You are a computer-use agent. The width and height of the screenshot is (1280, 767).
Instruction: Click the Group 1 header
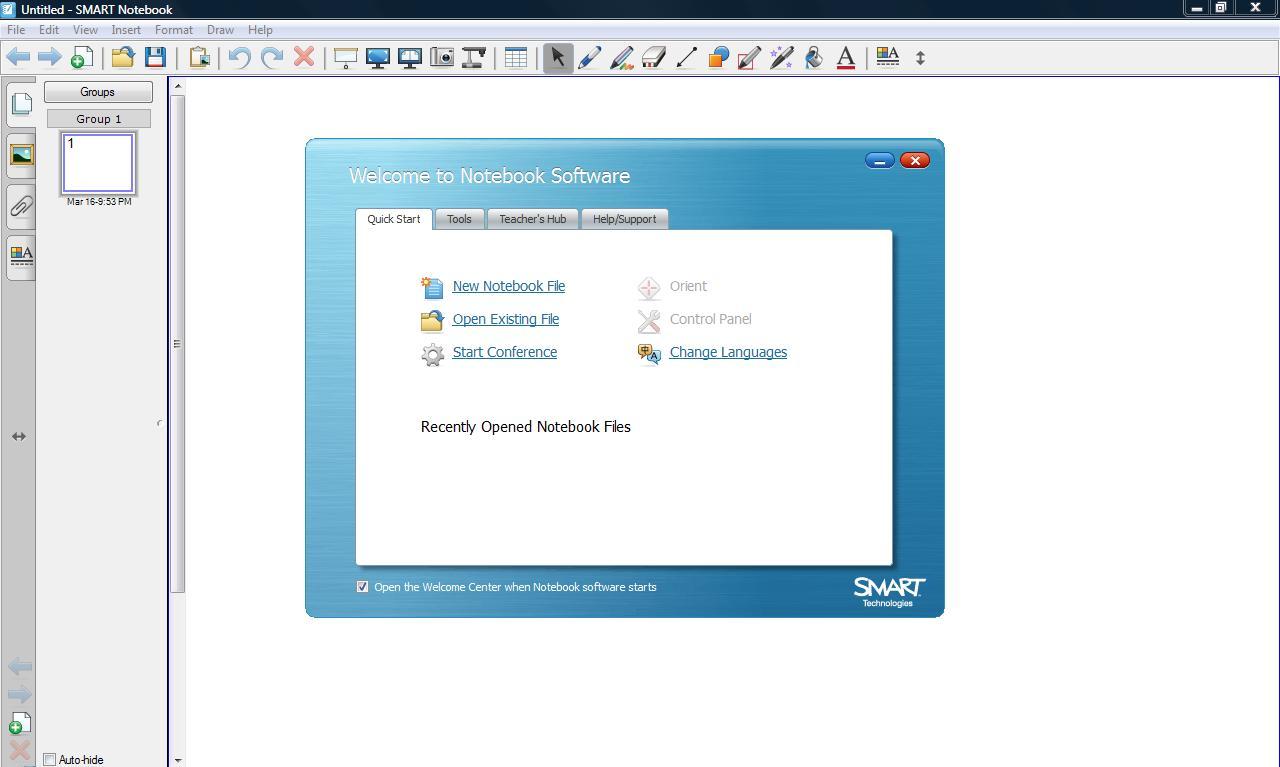point(98,119)
